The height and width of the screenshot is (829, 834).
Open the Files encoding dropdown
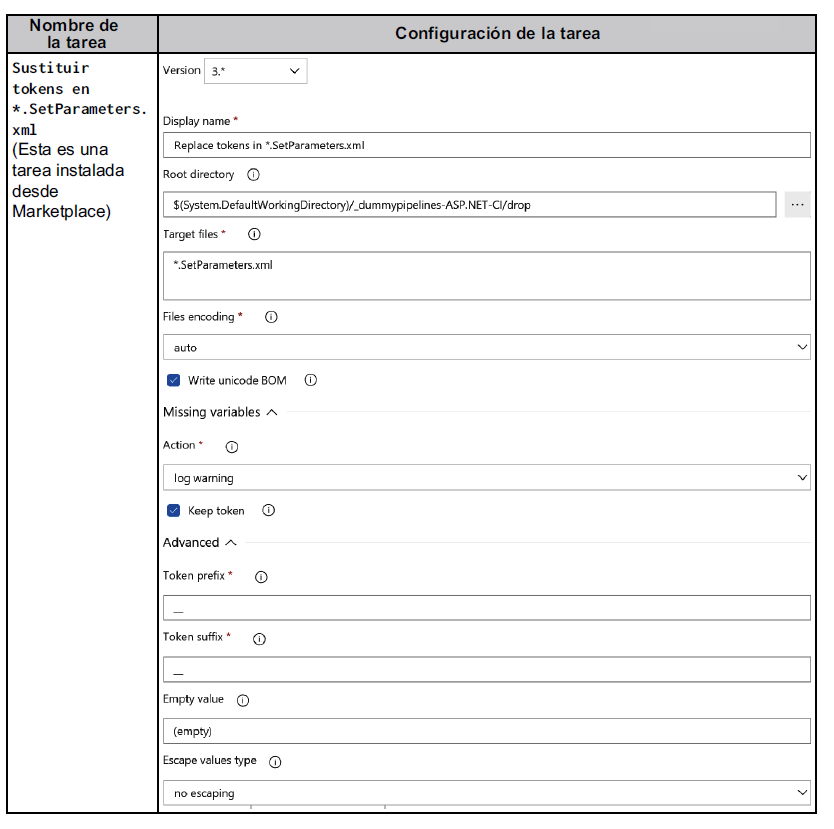(x=486, y=347)
